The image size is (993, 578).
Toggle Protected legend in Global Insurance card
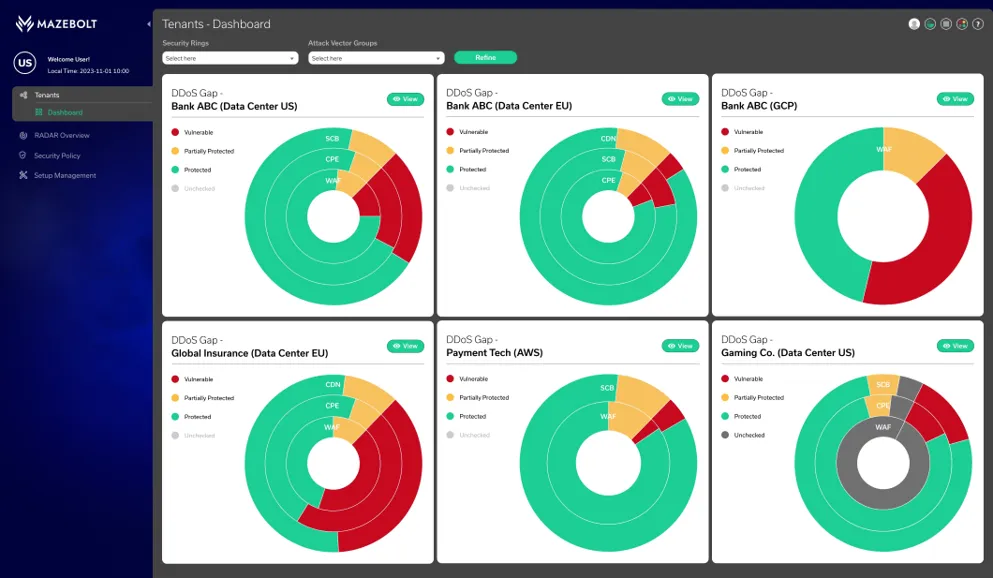[191, 417]
